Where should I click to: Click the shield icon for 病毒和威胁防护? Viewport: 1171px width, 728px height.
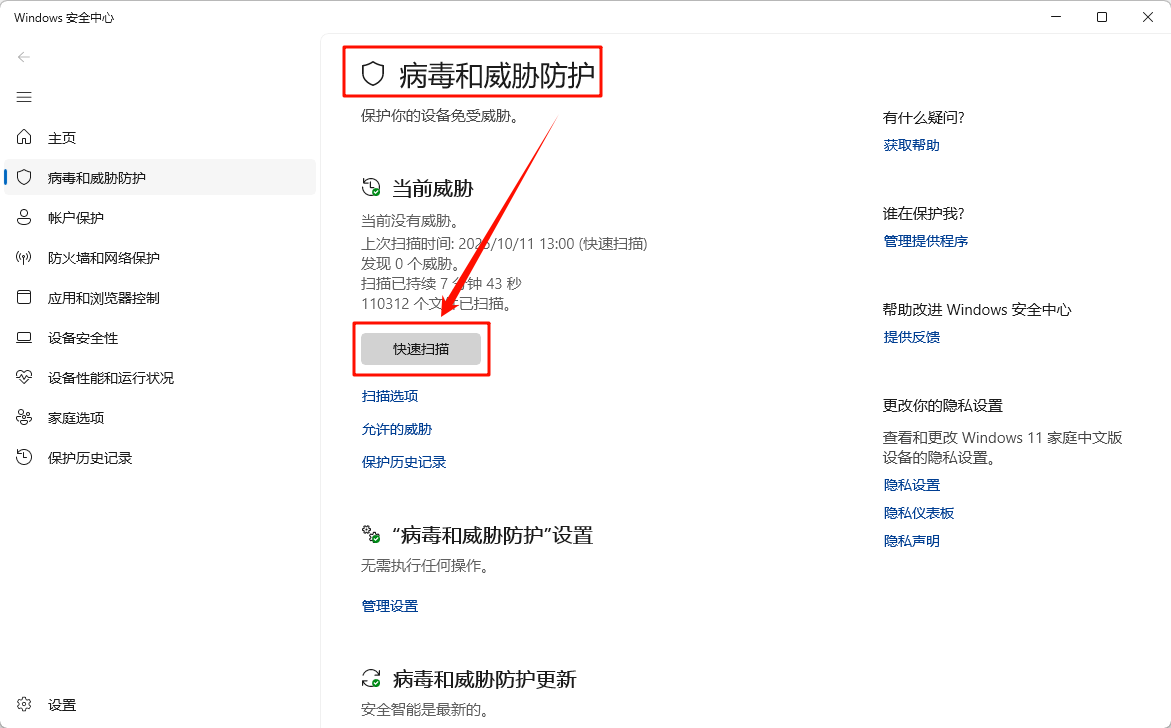[x=24, y=178]
